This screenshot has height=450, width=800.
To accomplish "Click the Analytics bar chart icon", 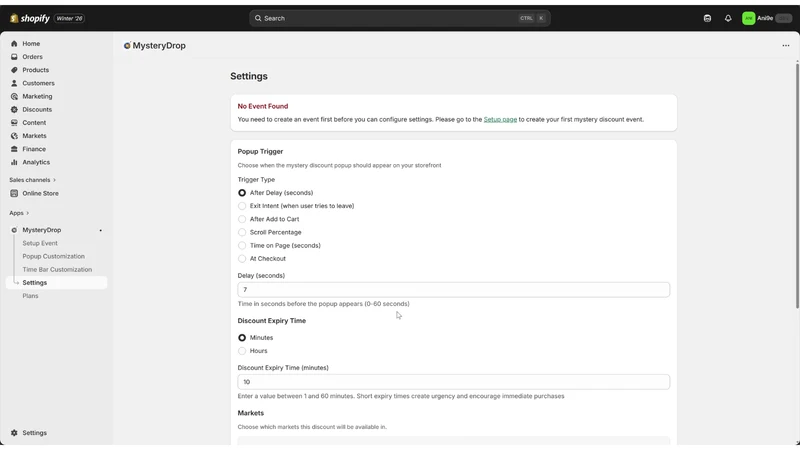I will (14, 162).
